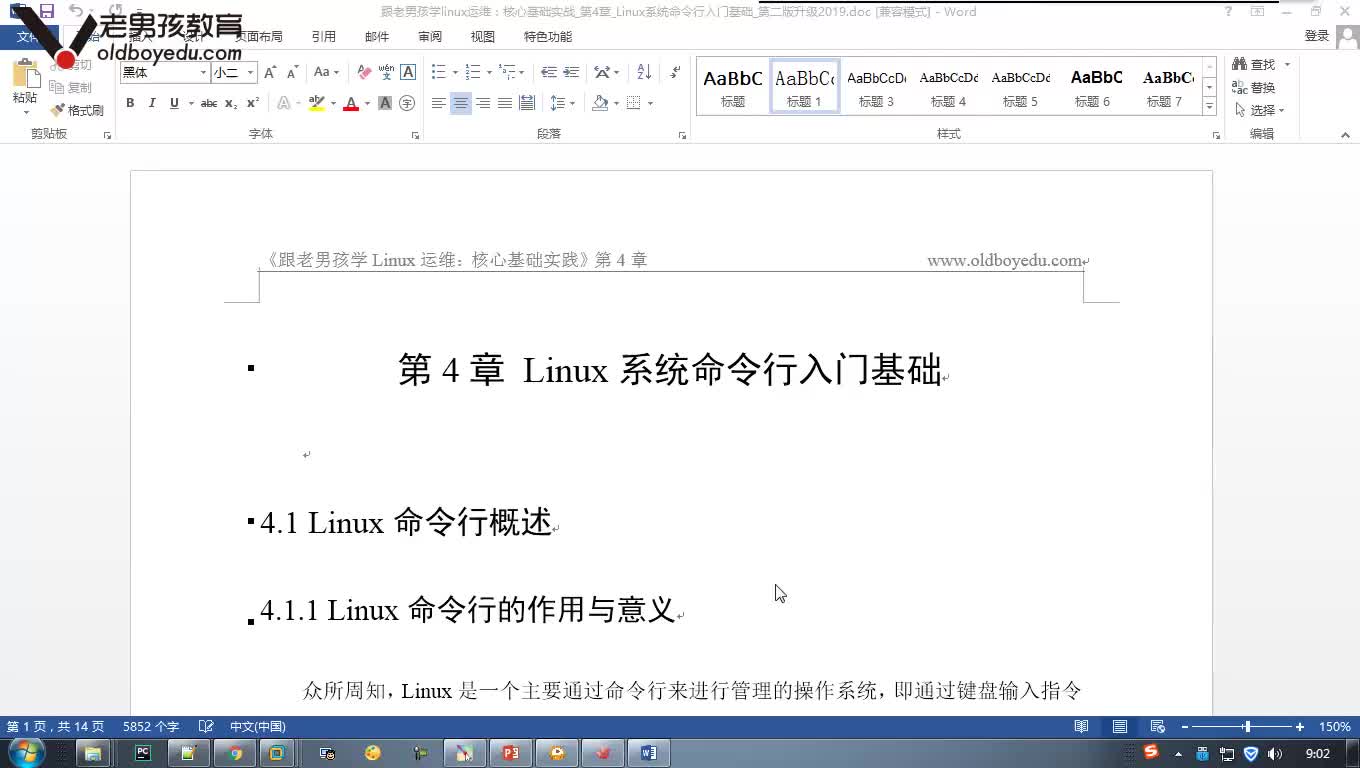Click the Windows Start button

[26, 752]
